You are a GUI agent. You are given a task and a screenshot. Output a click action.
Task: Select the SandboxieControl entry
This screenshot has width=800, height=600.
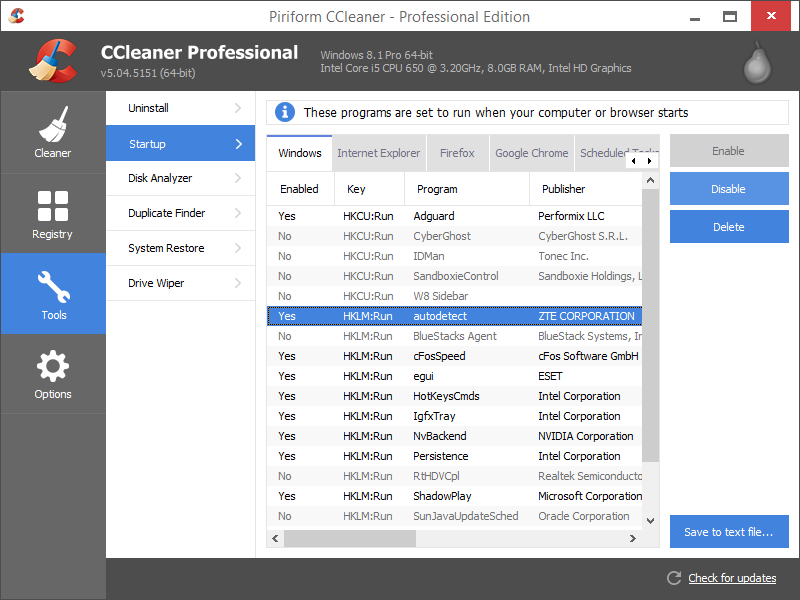point(454,276)
